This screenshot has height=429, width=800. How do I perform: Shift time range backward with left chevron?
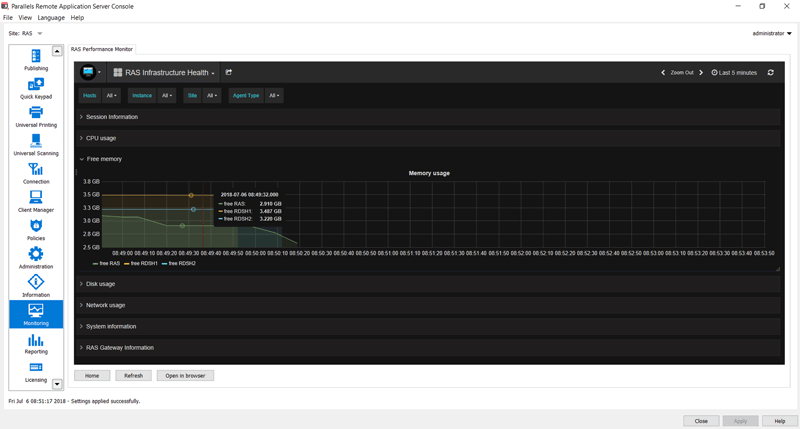663,72
